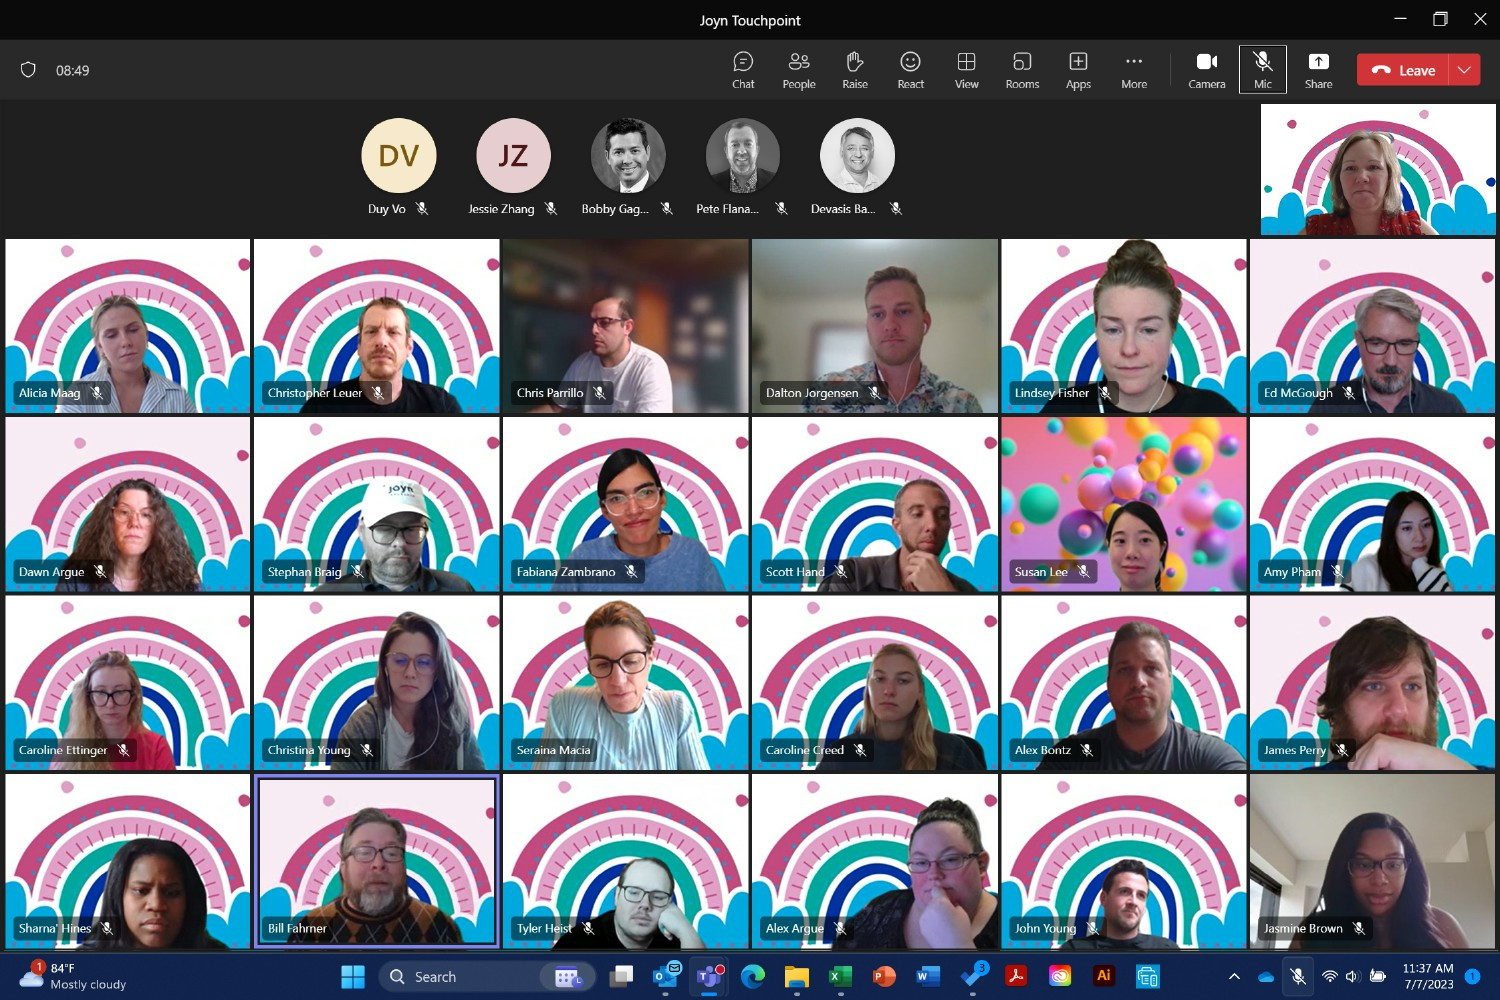Select Caroline Creed's video tile

874,683
